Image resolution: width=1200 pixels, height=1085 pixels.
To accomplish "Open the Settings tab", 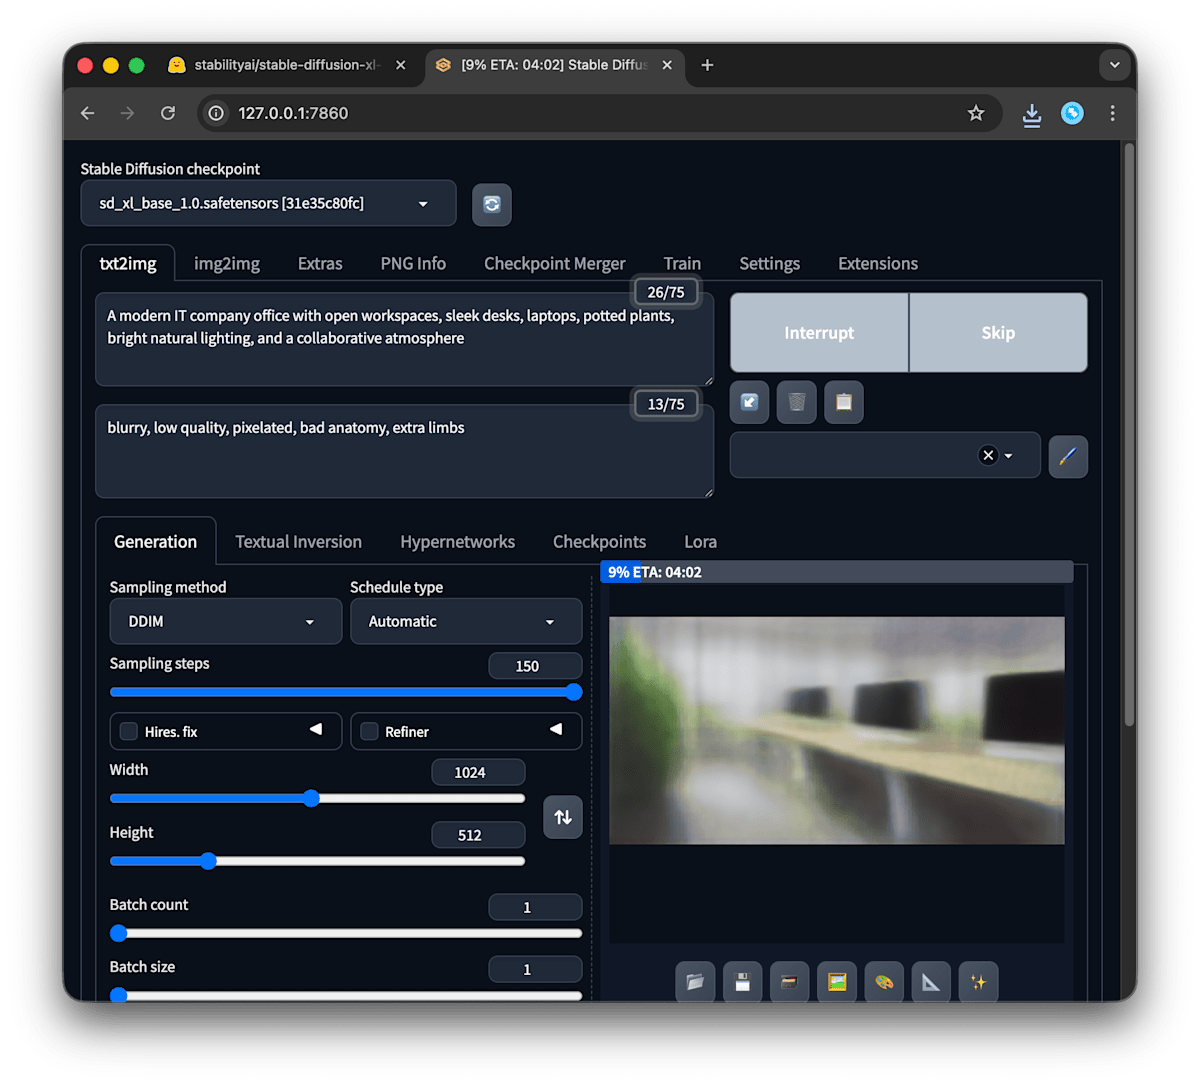I will coord(769,264).
